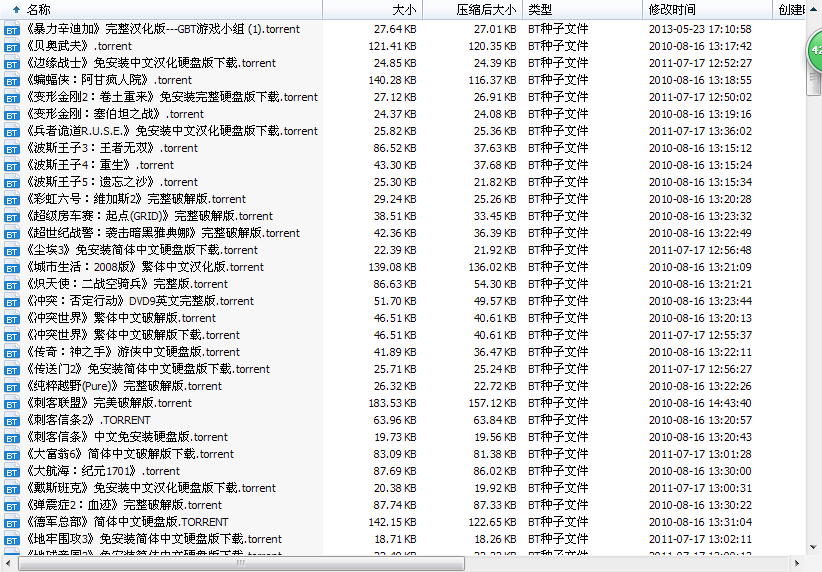Sort by the 大小 column header
The width and height of the screenshot is (822, 572).
coord(372,9)
